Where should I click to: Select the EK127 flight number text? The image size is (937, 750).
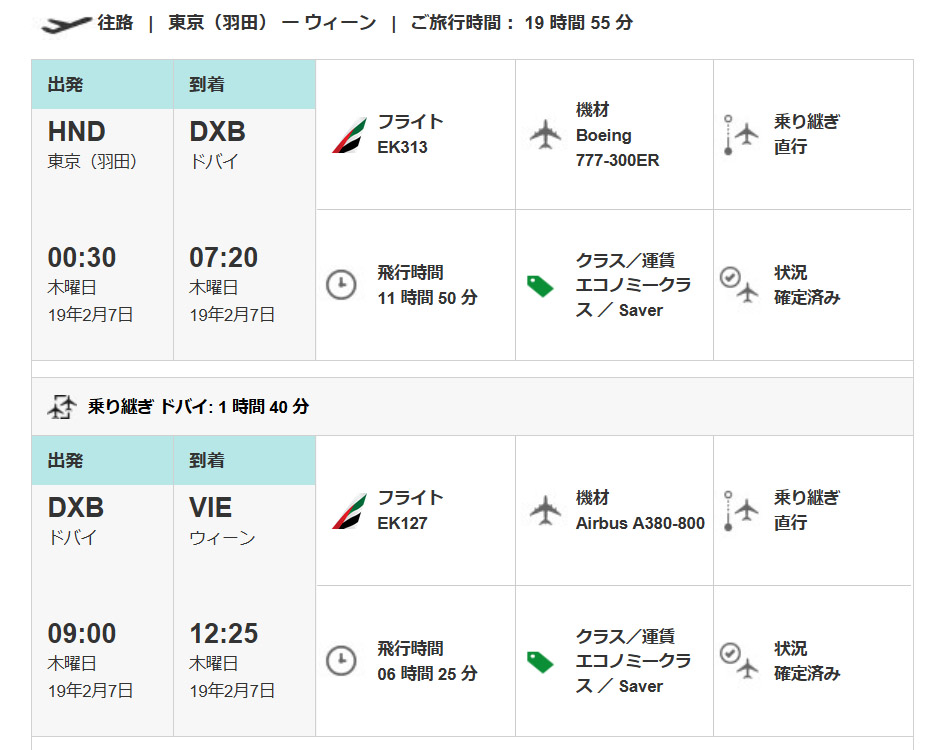pyautogui.click(x=403, y=523)
